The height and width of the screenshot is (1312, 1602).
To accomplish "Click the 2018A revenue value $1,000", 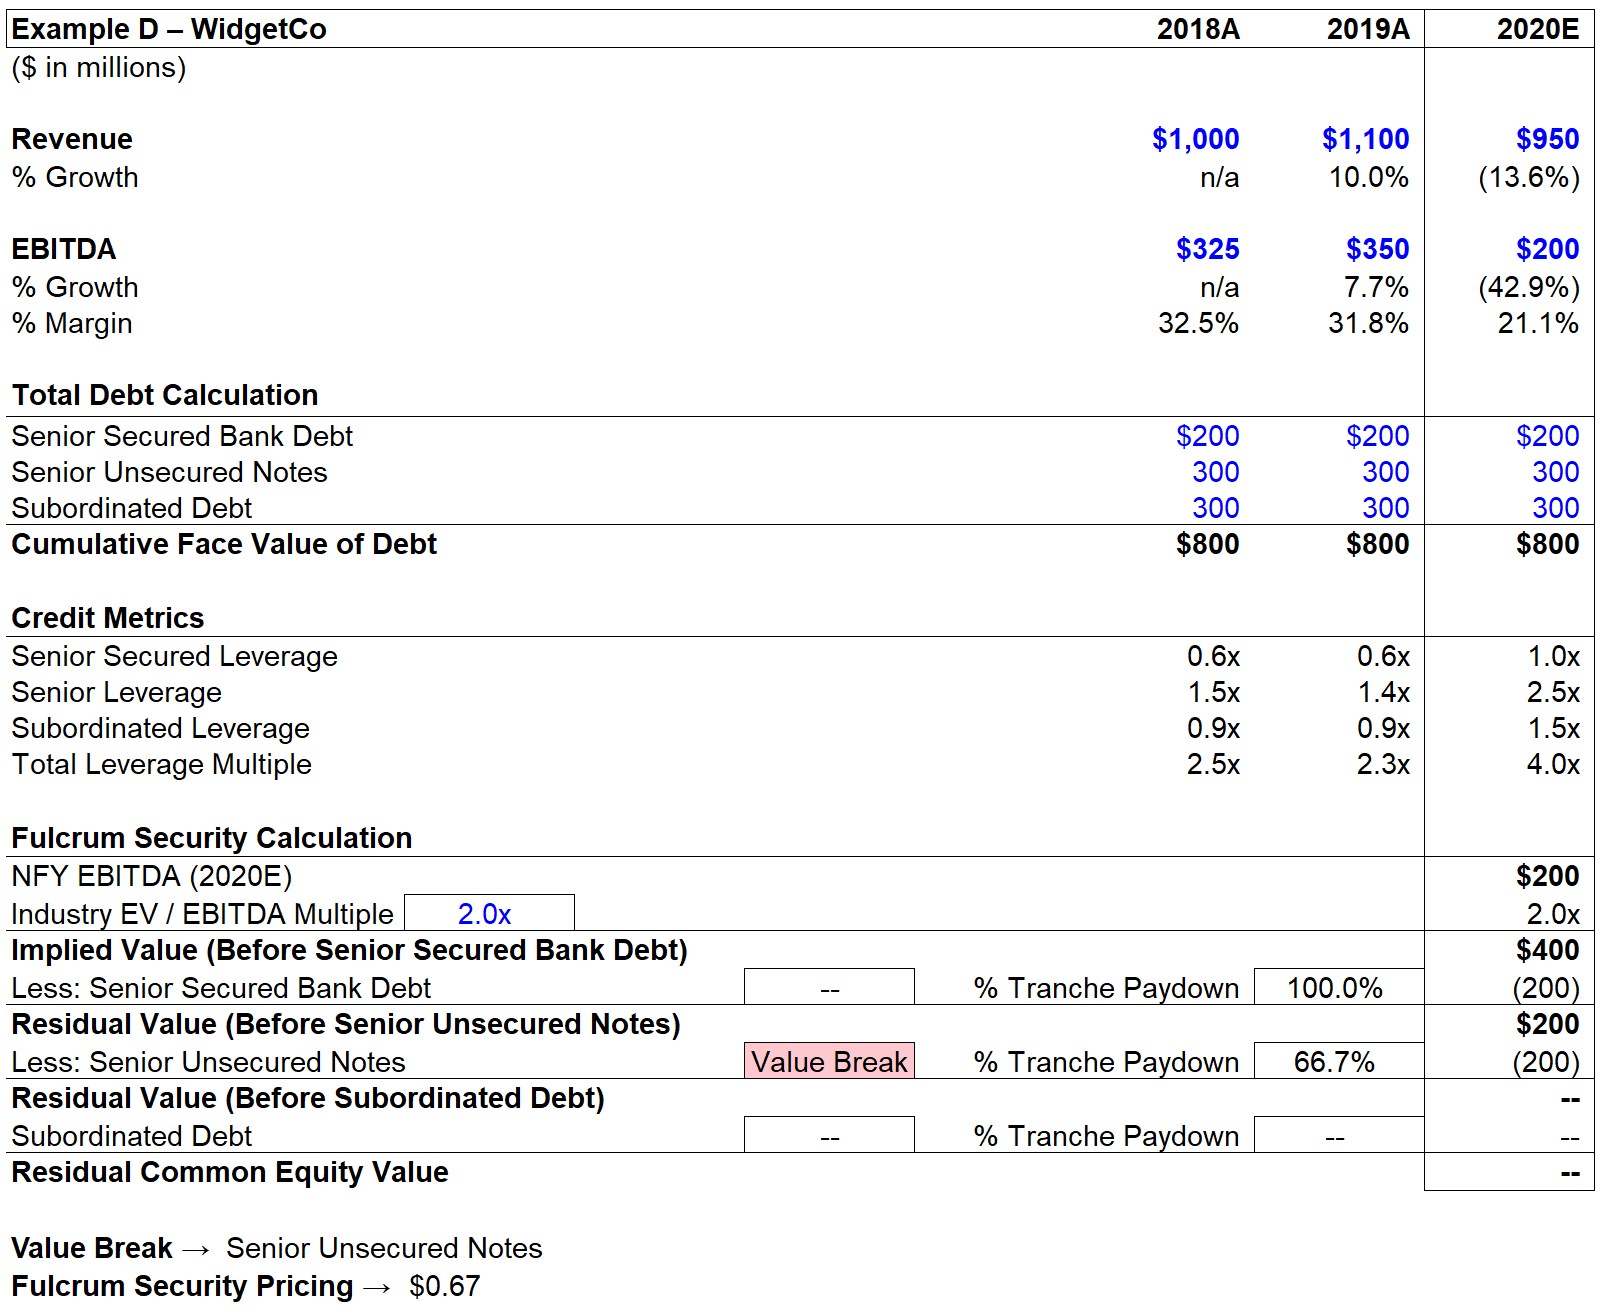I will [x=1195, y=139].
